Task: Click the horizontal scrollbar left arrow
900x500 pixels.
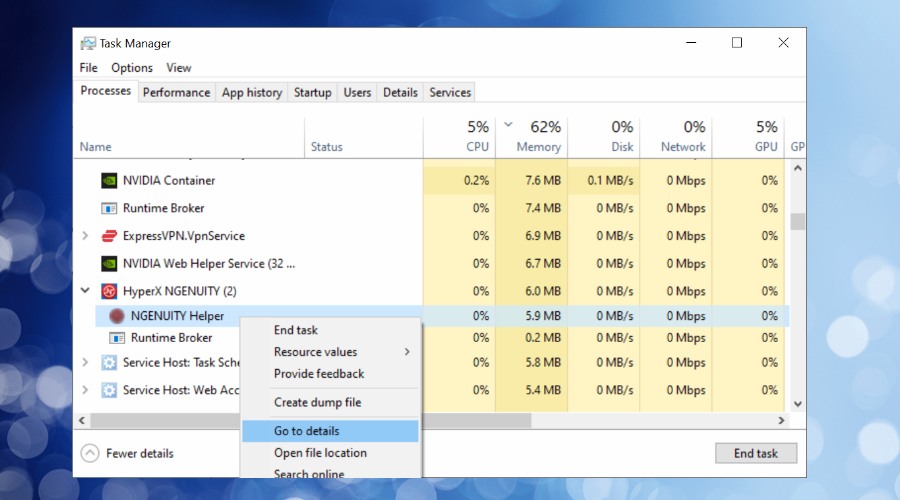Action: tap(82, 421)
